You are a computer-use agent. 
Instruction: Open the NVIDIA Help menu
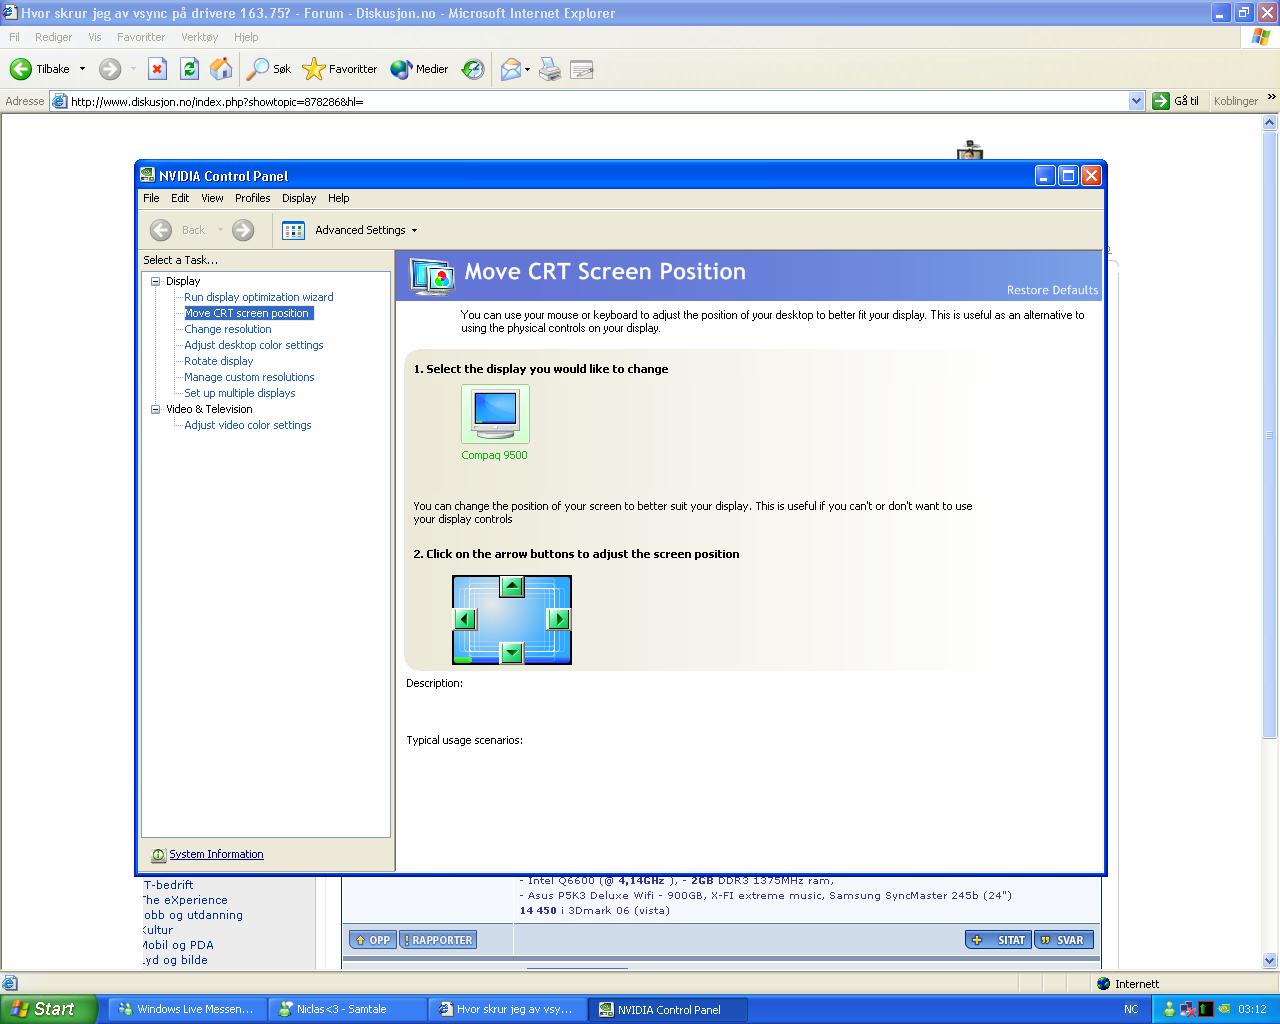tap(339, 198)
